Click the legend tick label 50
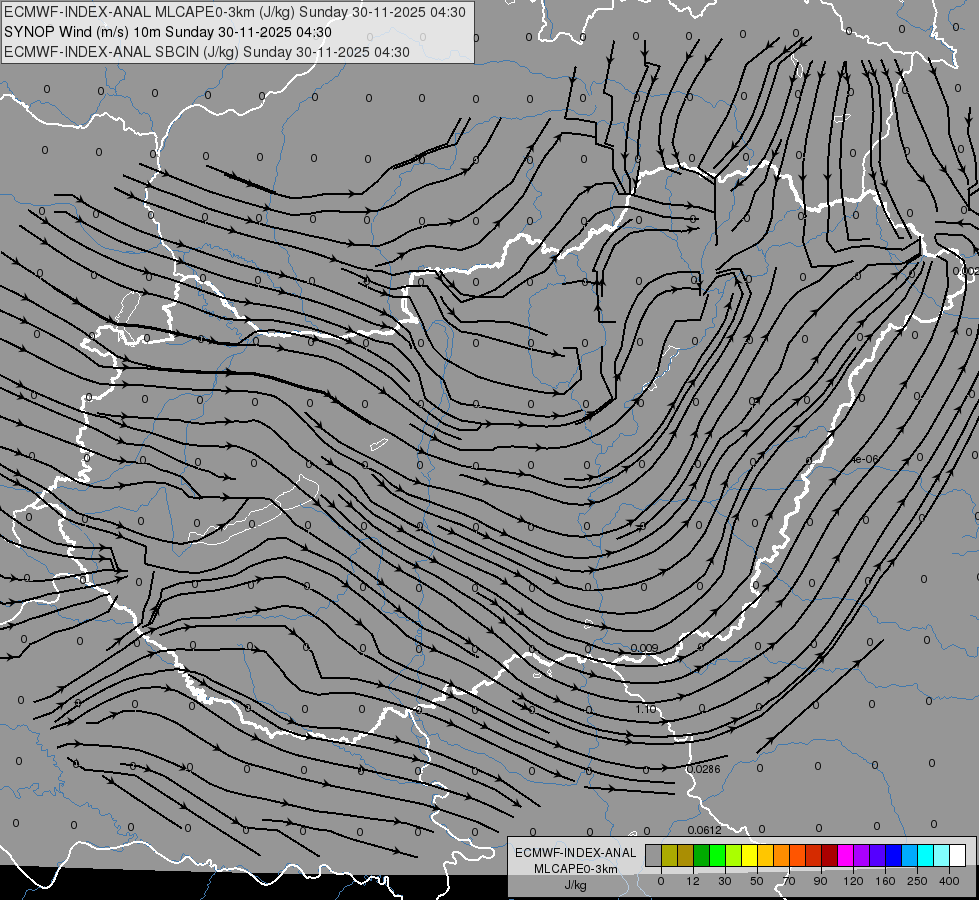The image size is (979, 900). [756, 881]
